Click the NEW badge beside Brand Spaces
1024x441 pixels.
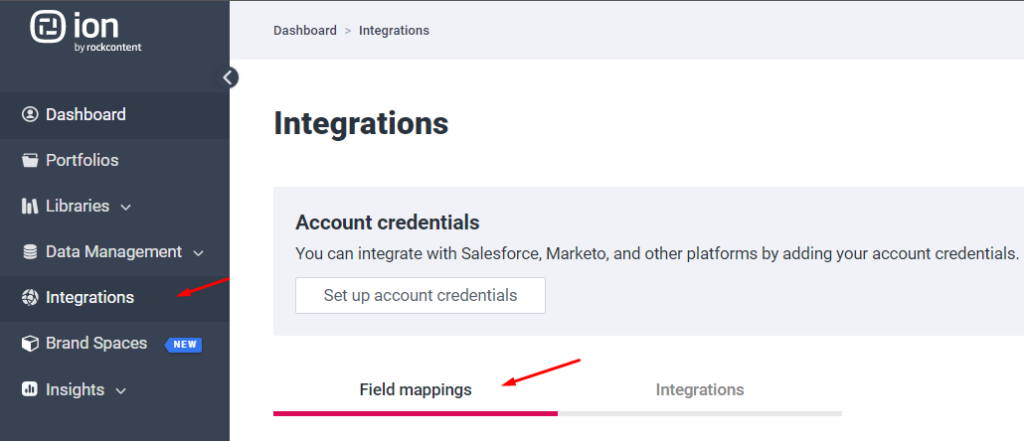[184, 345]
